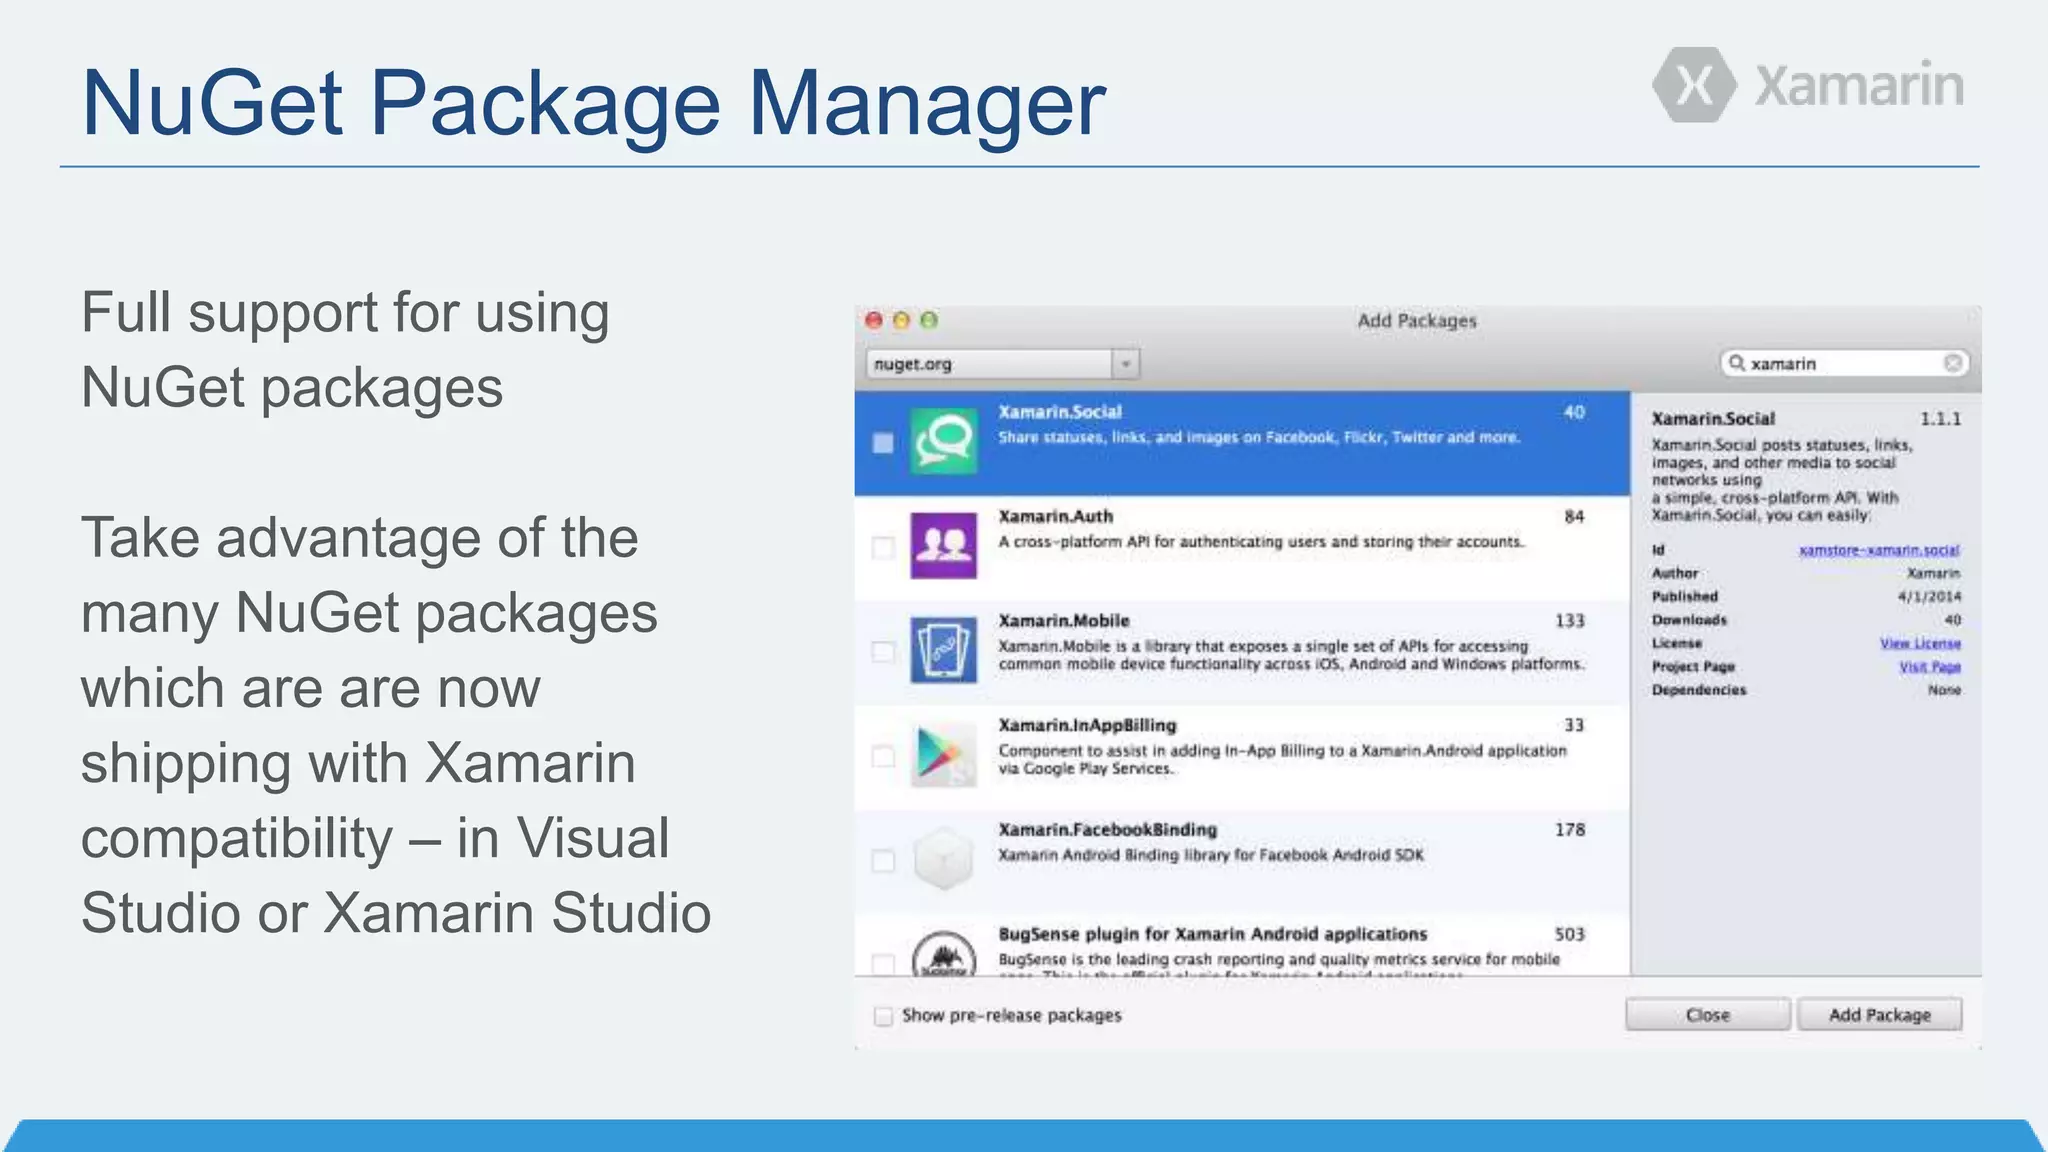Image resolution: width=2048 pixels, height=1152 pixels.
Task: Click the Xamarin.FacebookBinding hexagon icon
Action: (943, 858)
